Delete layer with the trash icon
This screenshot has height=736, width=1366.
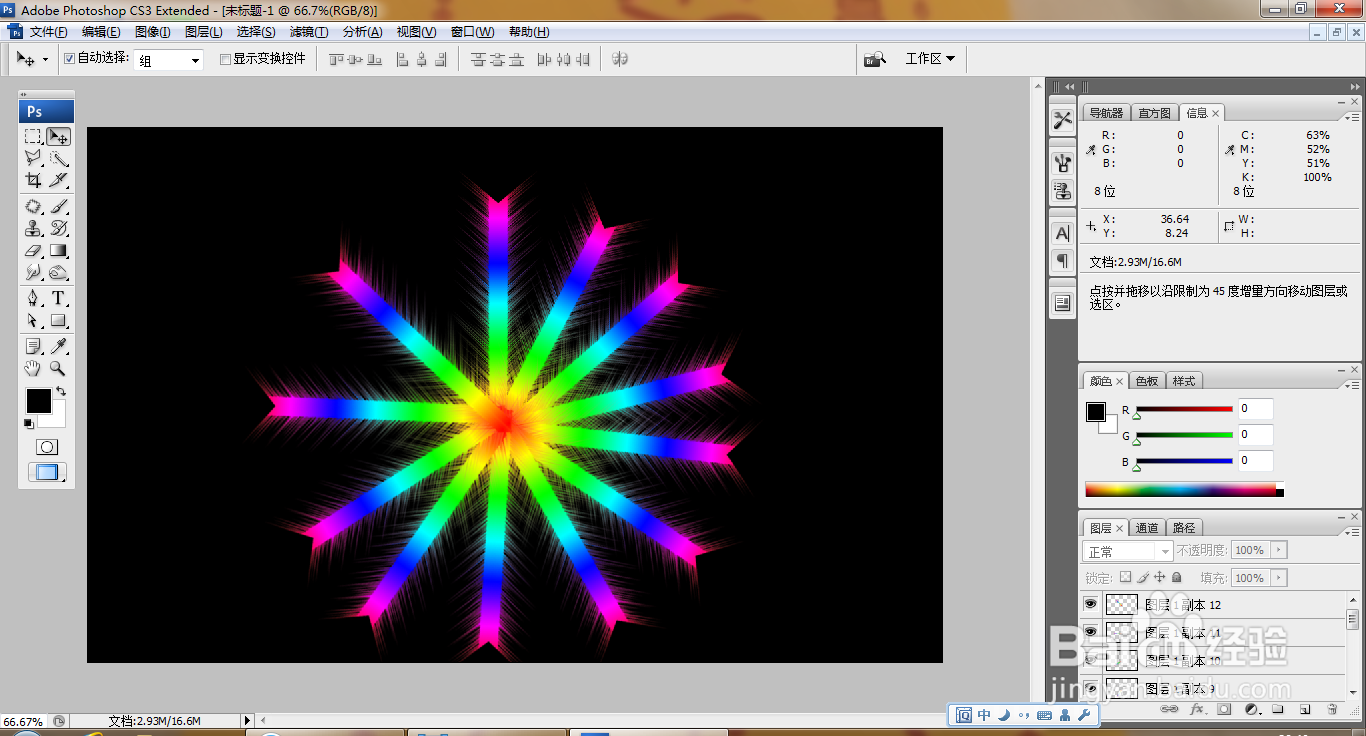1332,709
